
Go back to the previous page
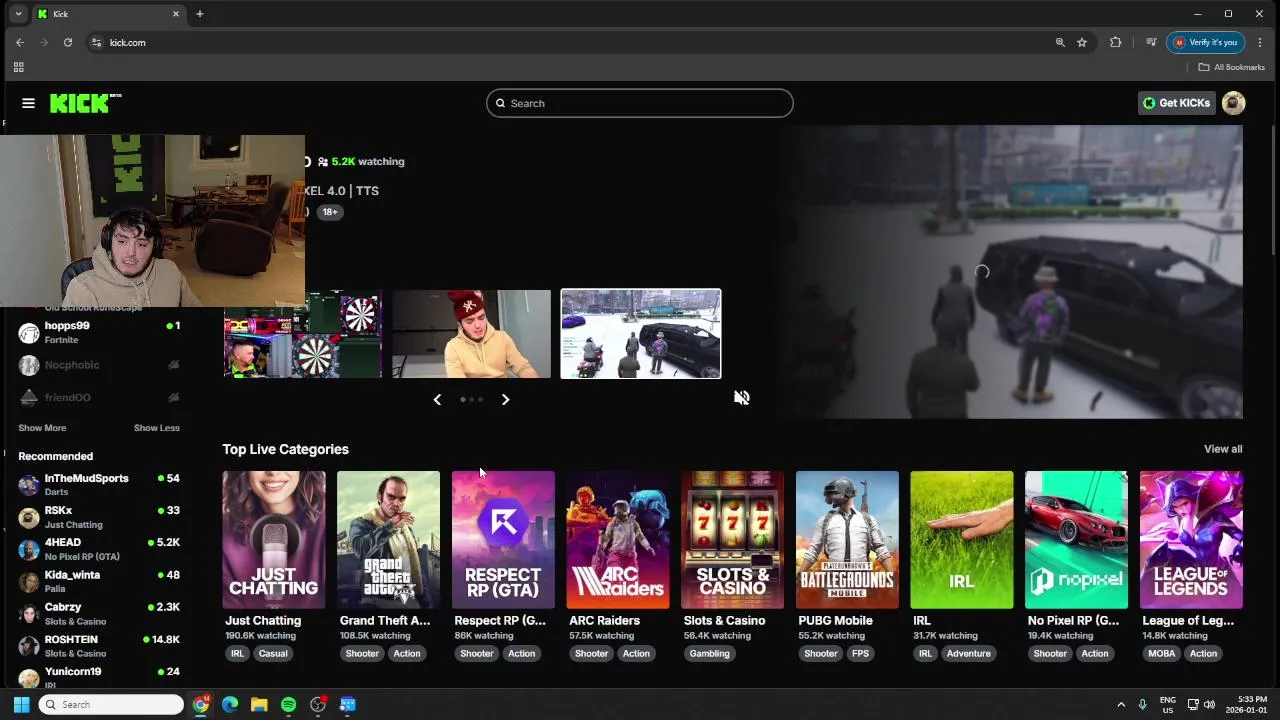click(x=20, y=42)
